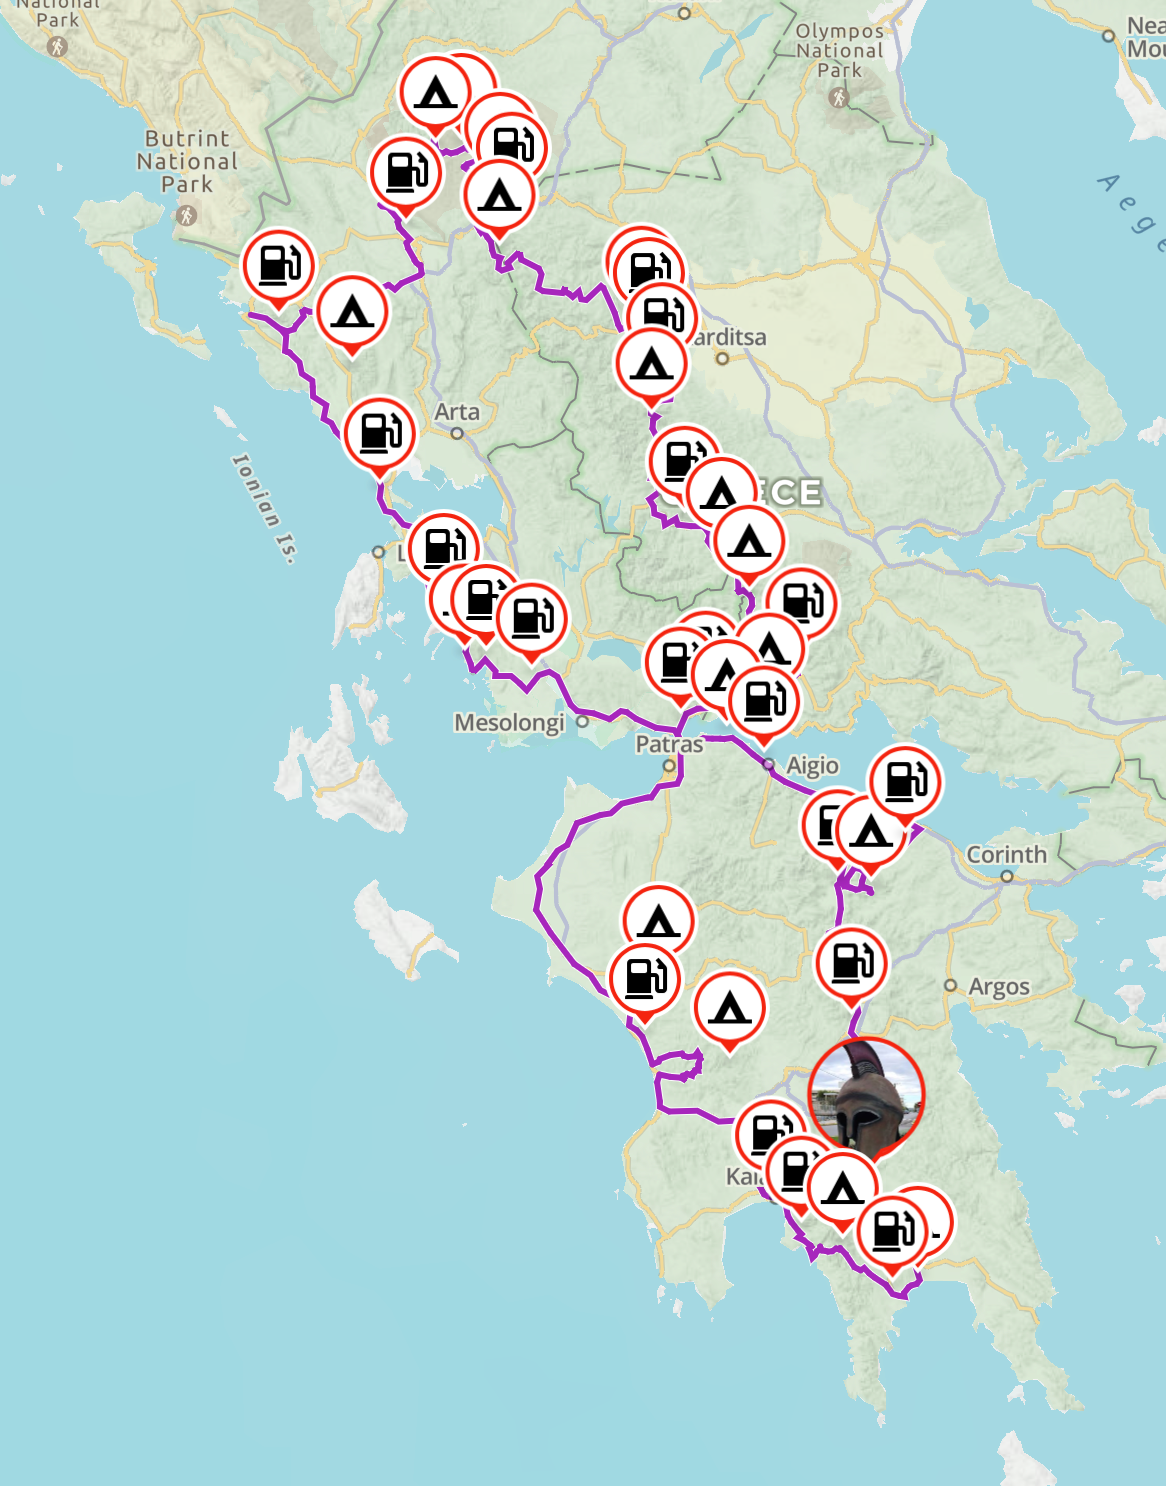Select the southernmost fuel marker

click(893, 1231)
